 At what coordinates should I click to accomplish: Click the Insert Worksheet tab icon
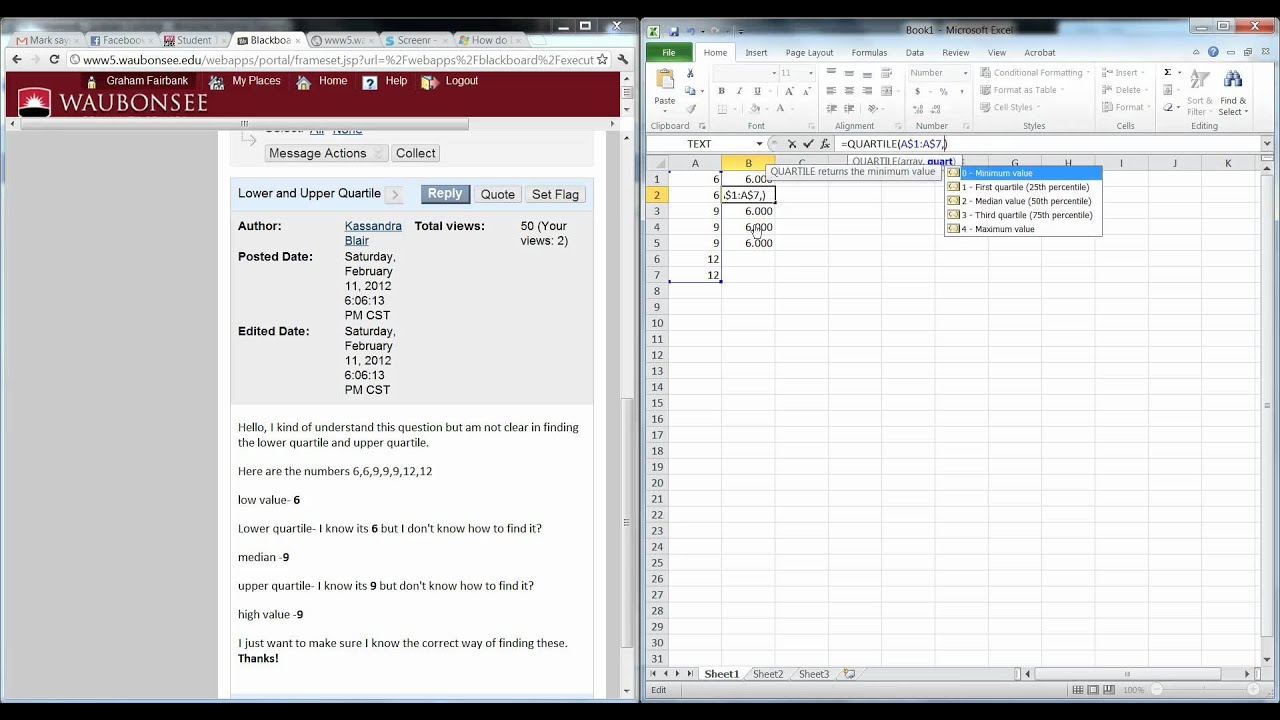point(849,674)
